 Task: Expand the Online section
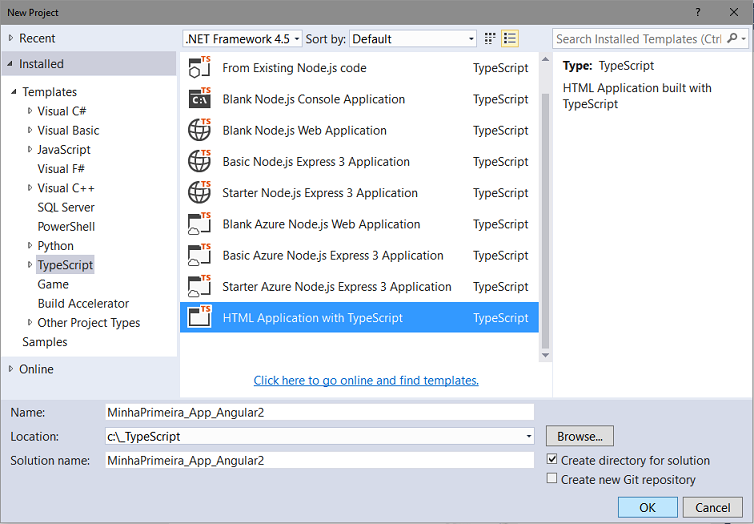pyautogui.click(x=11, y=369)
